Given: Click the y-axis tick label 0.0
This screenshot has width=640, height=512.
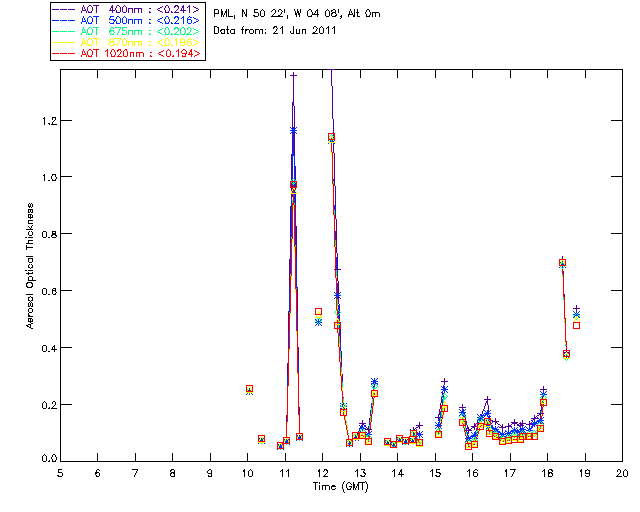Looking at the screenshot, I should 49,459.
